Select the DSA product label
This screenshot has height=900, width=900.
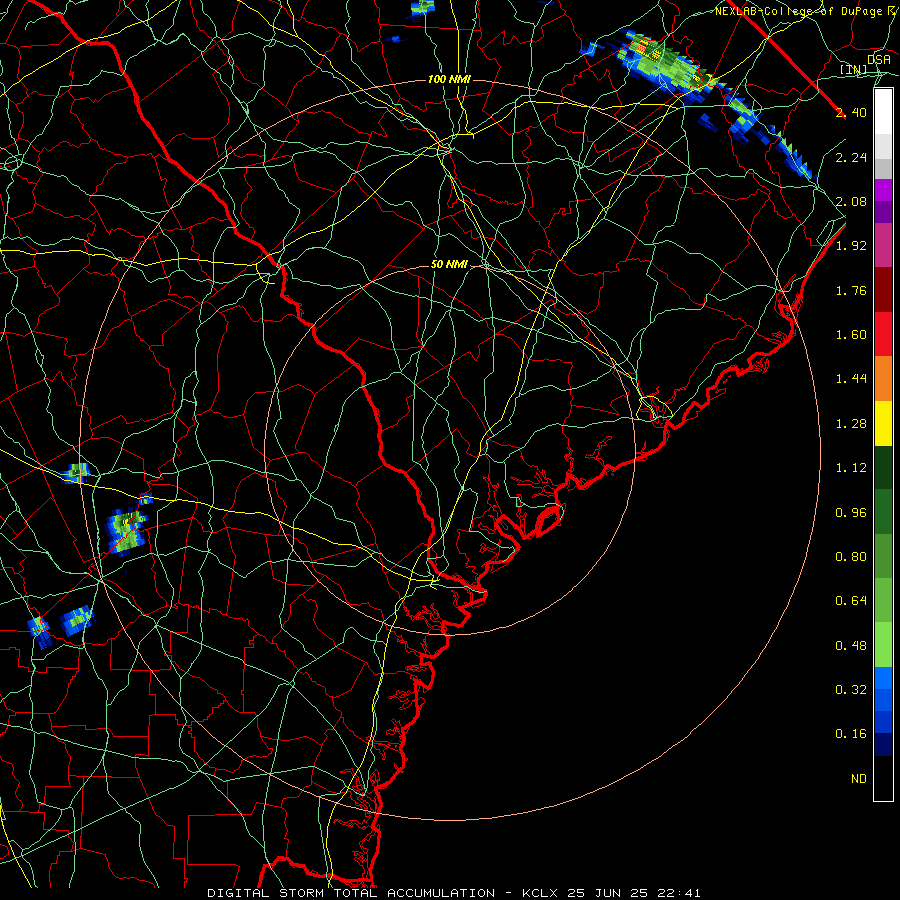[x=878, y=60]
